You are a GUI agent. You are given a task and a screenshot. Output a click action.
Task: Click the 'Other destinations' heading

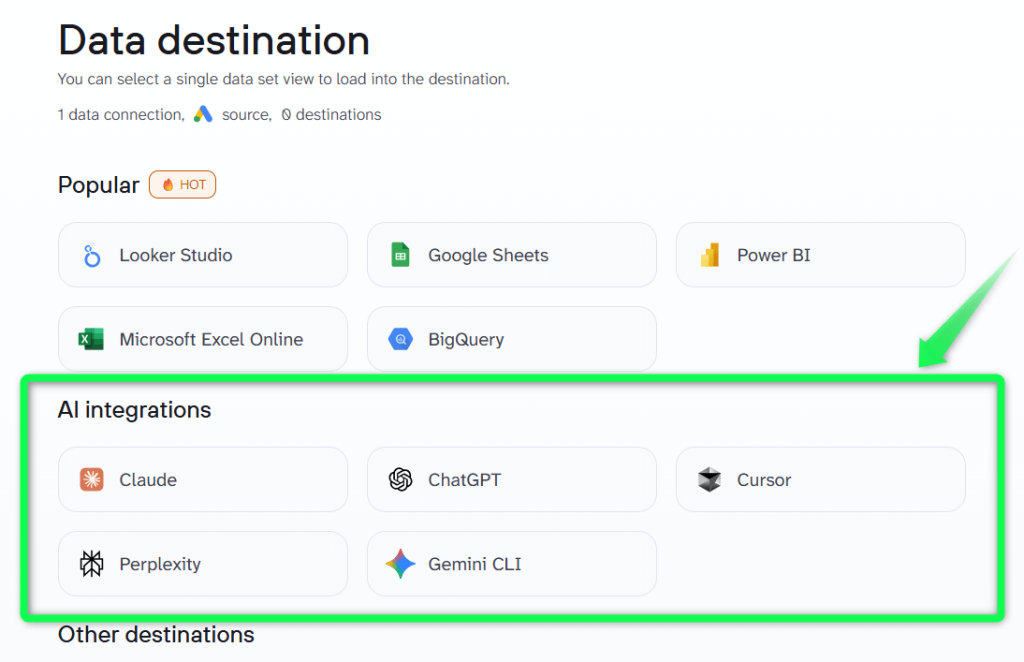point(156,635)
